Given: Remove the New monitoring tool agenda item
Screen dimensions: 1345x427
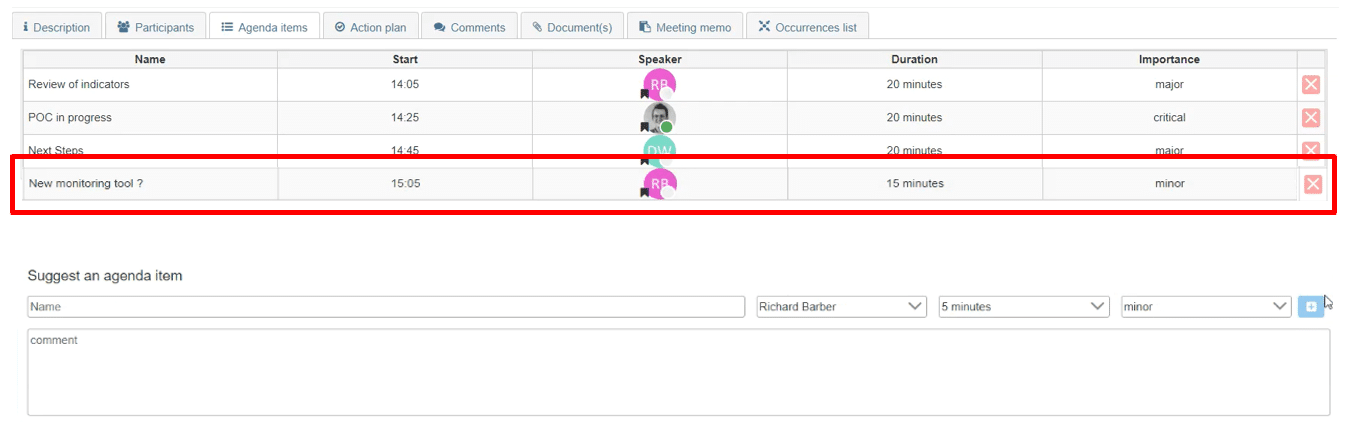Looking at the screenshot, I should tap(1312, 184).
